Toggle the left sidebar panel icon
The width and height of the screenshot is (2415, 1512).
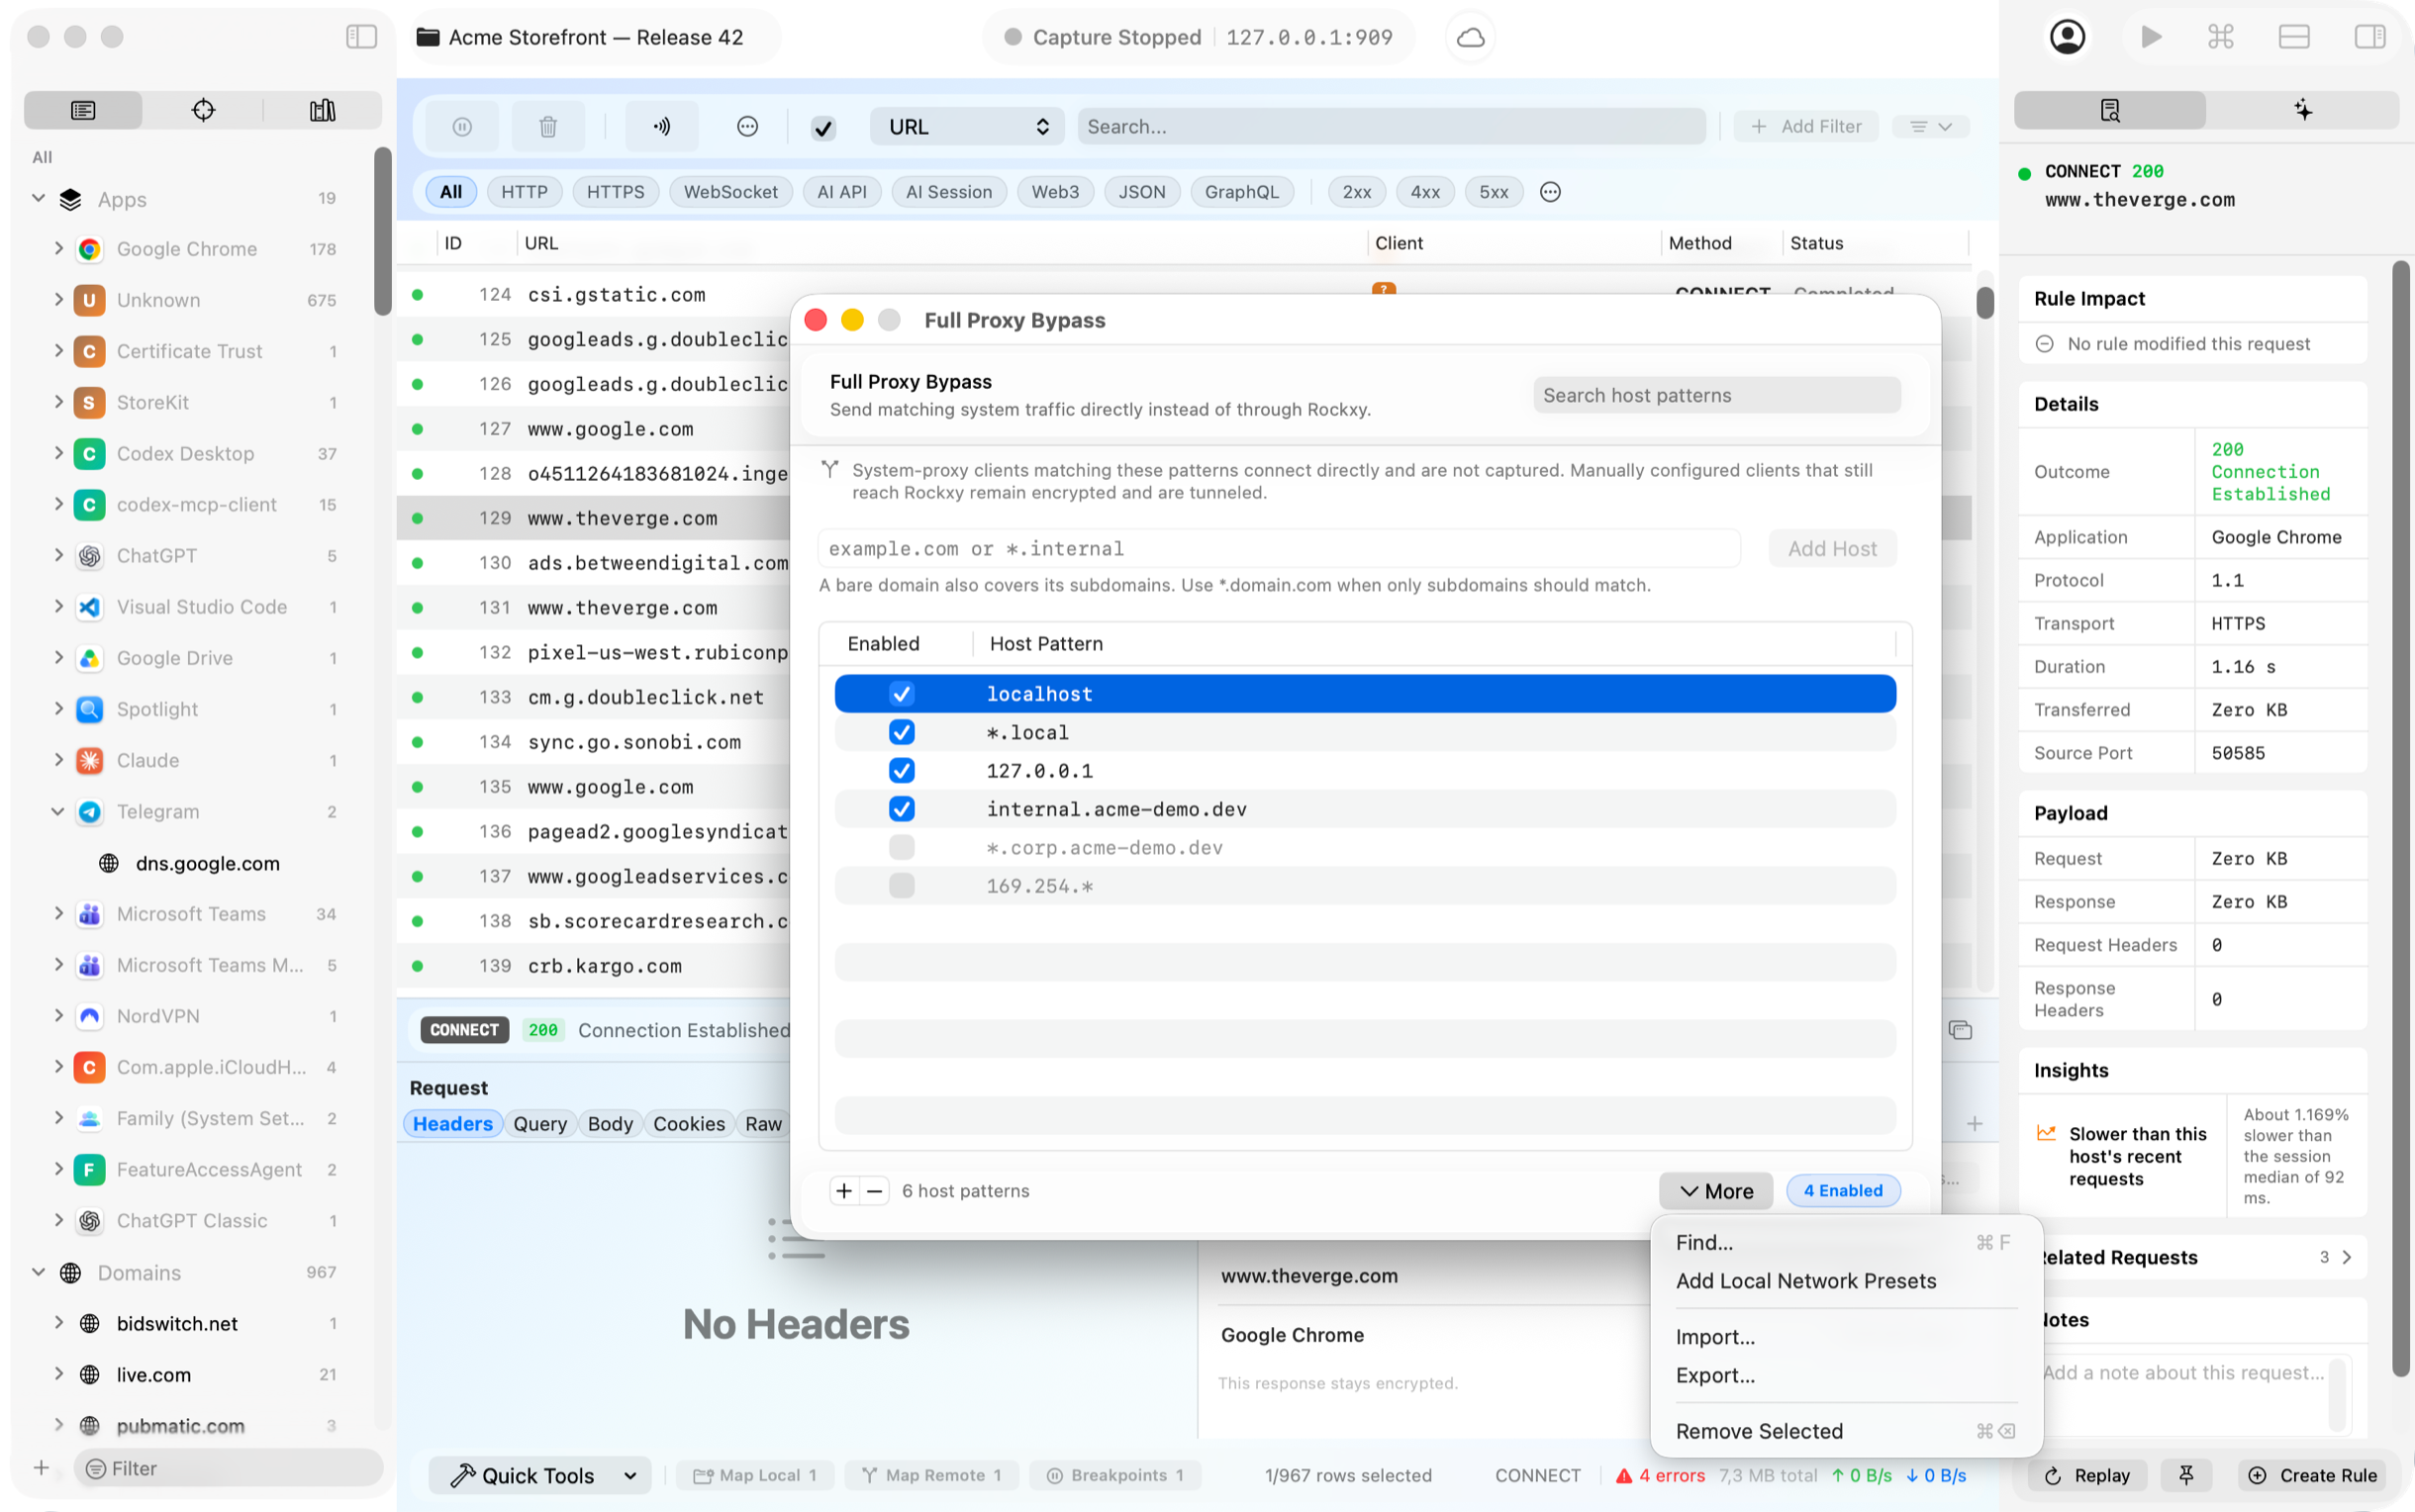point(361,37)
